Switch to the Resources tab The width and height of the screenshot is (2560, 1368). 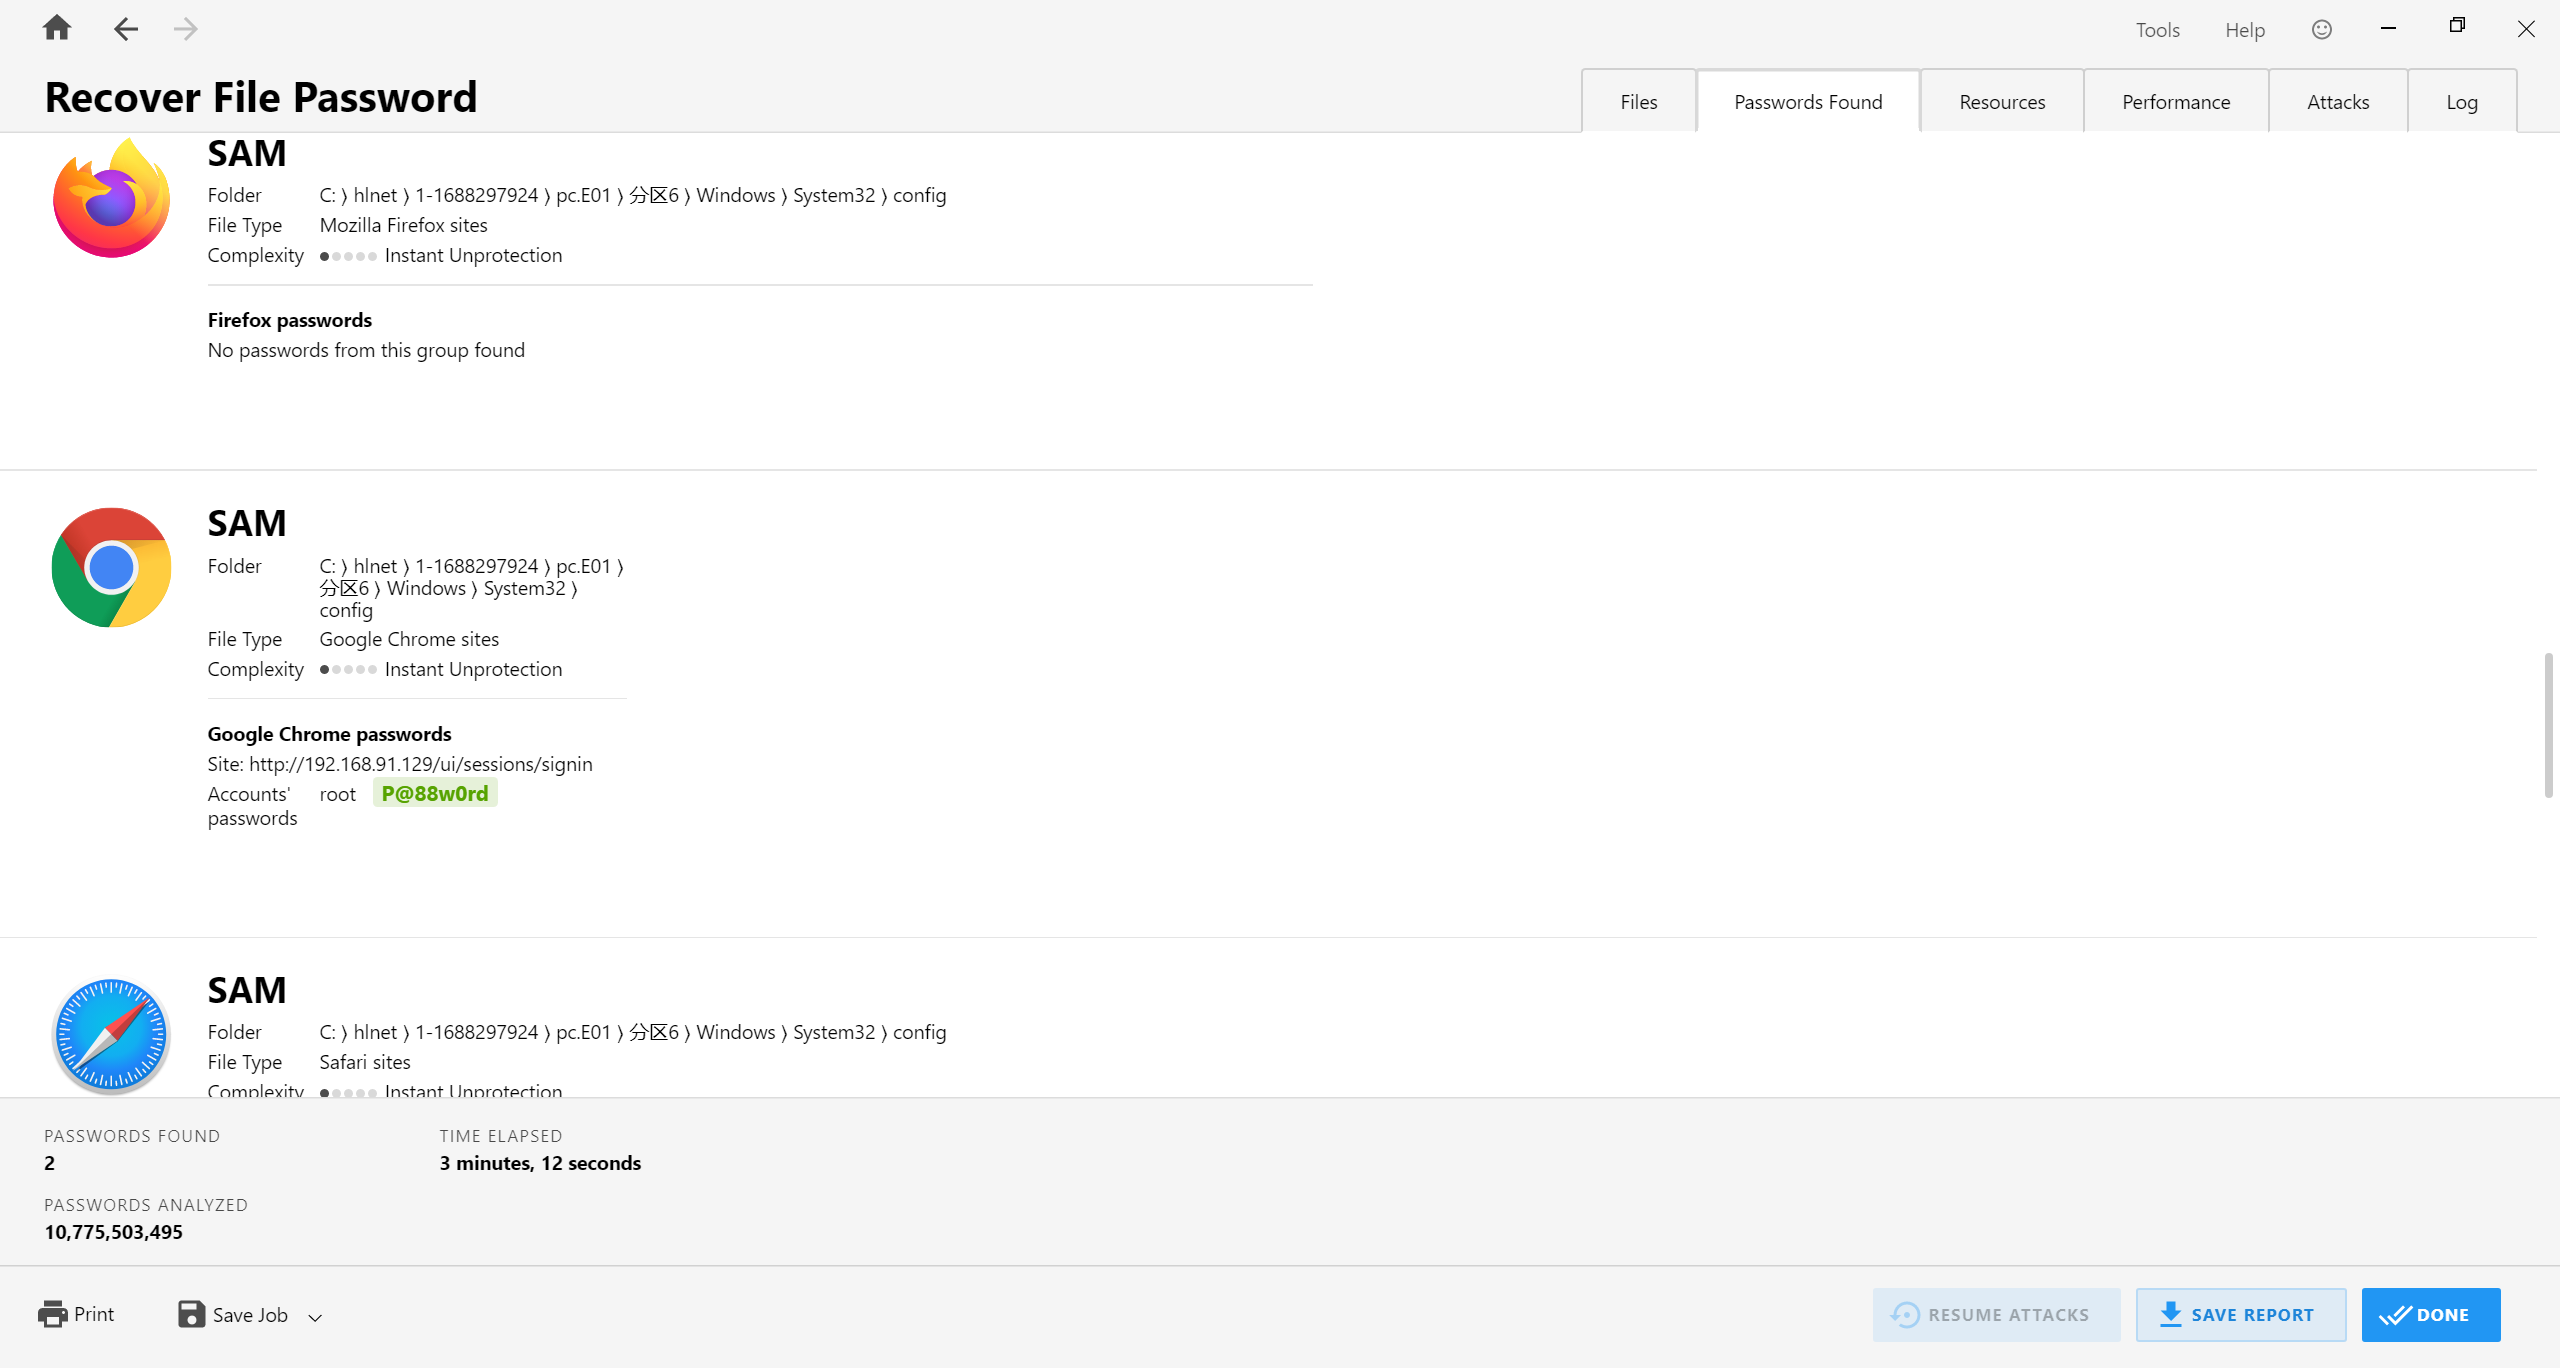[x=2001, y=102]
